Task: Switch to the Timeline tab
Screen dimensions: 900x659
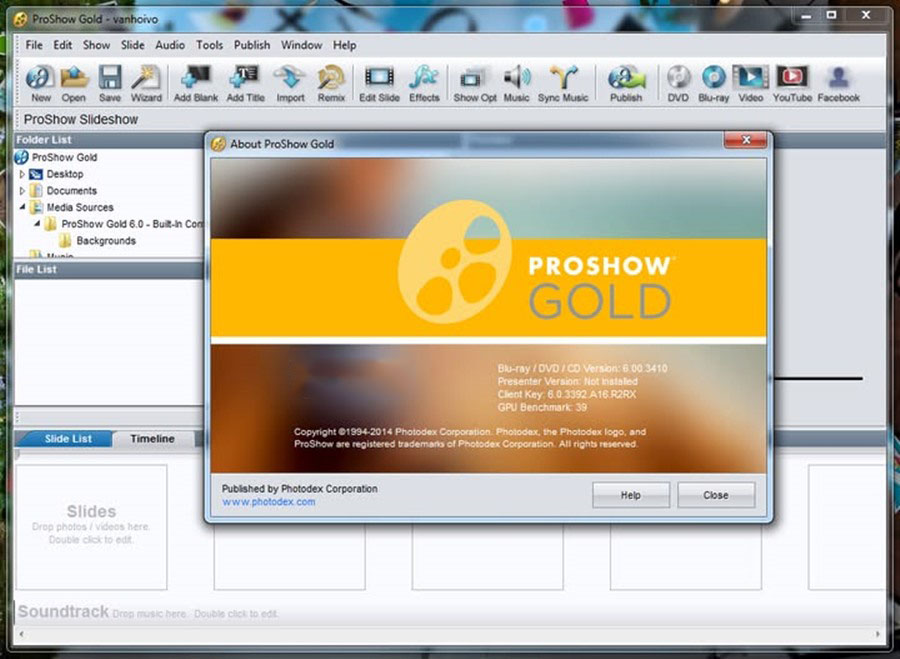Action: point(152,439)
